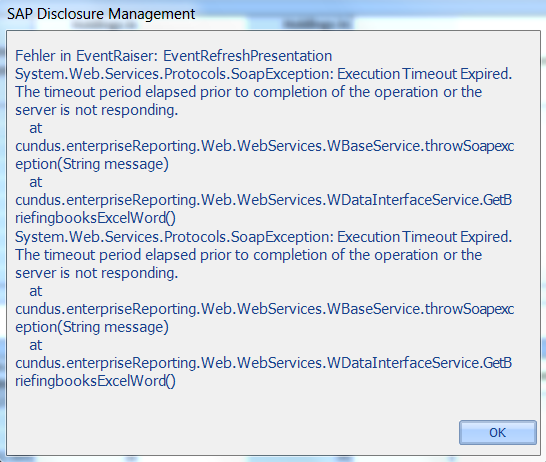Screen dimensions: 546x462
Task: Click the first 'eption(String message)' line
Action: (92, 164)
